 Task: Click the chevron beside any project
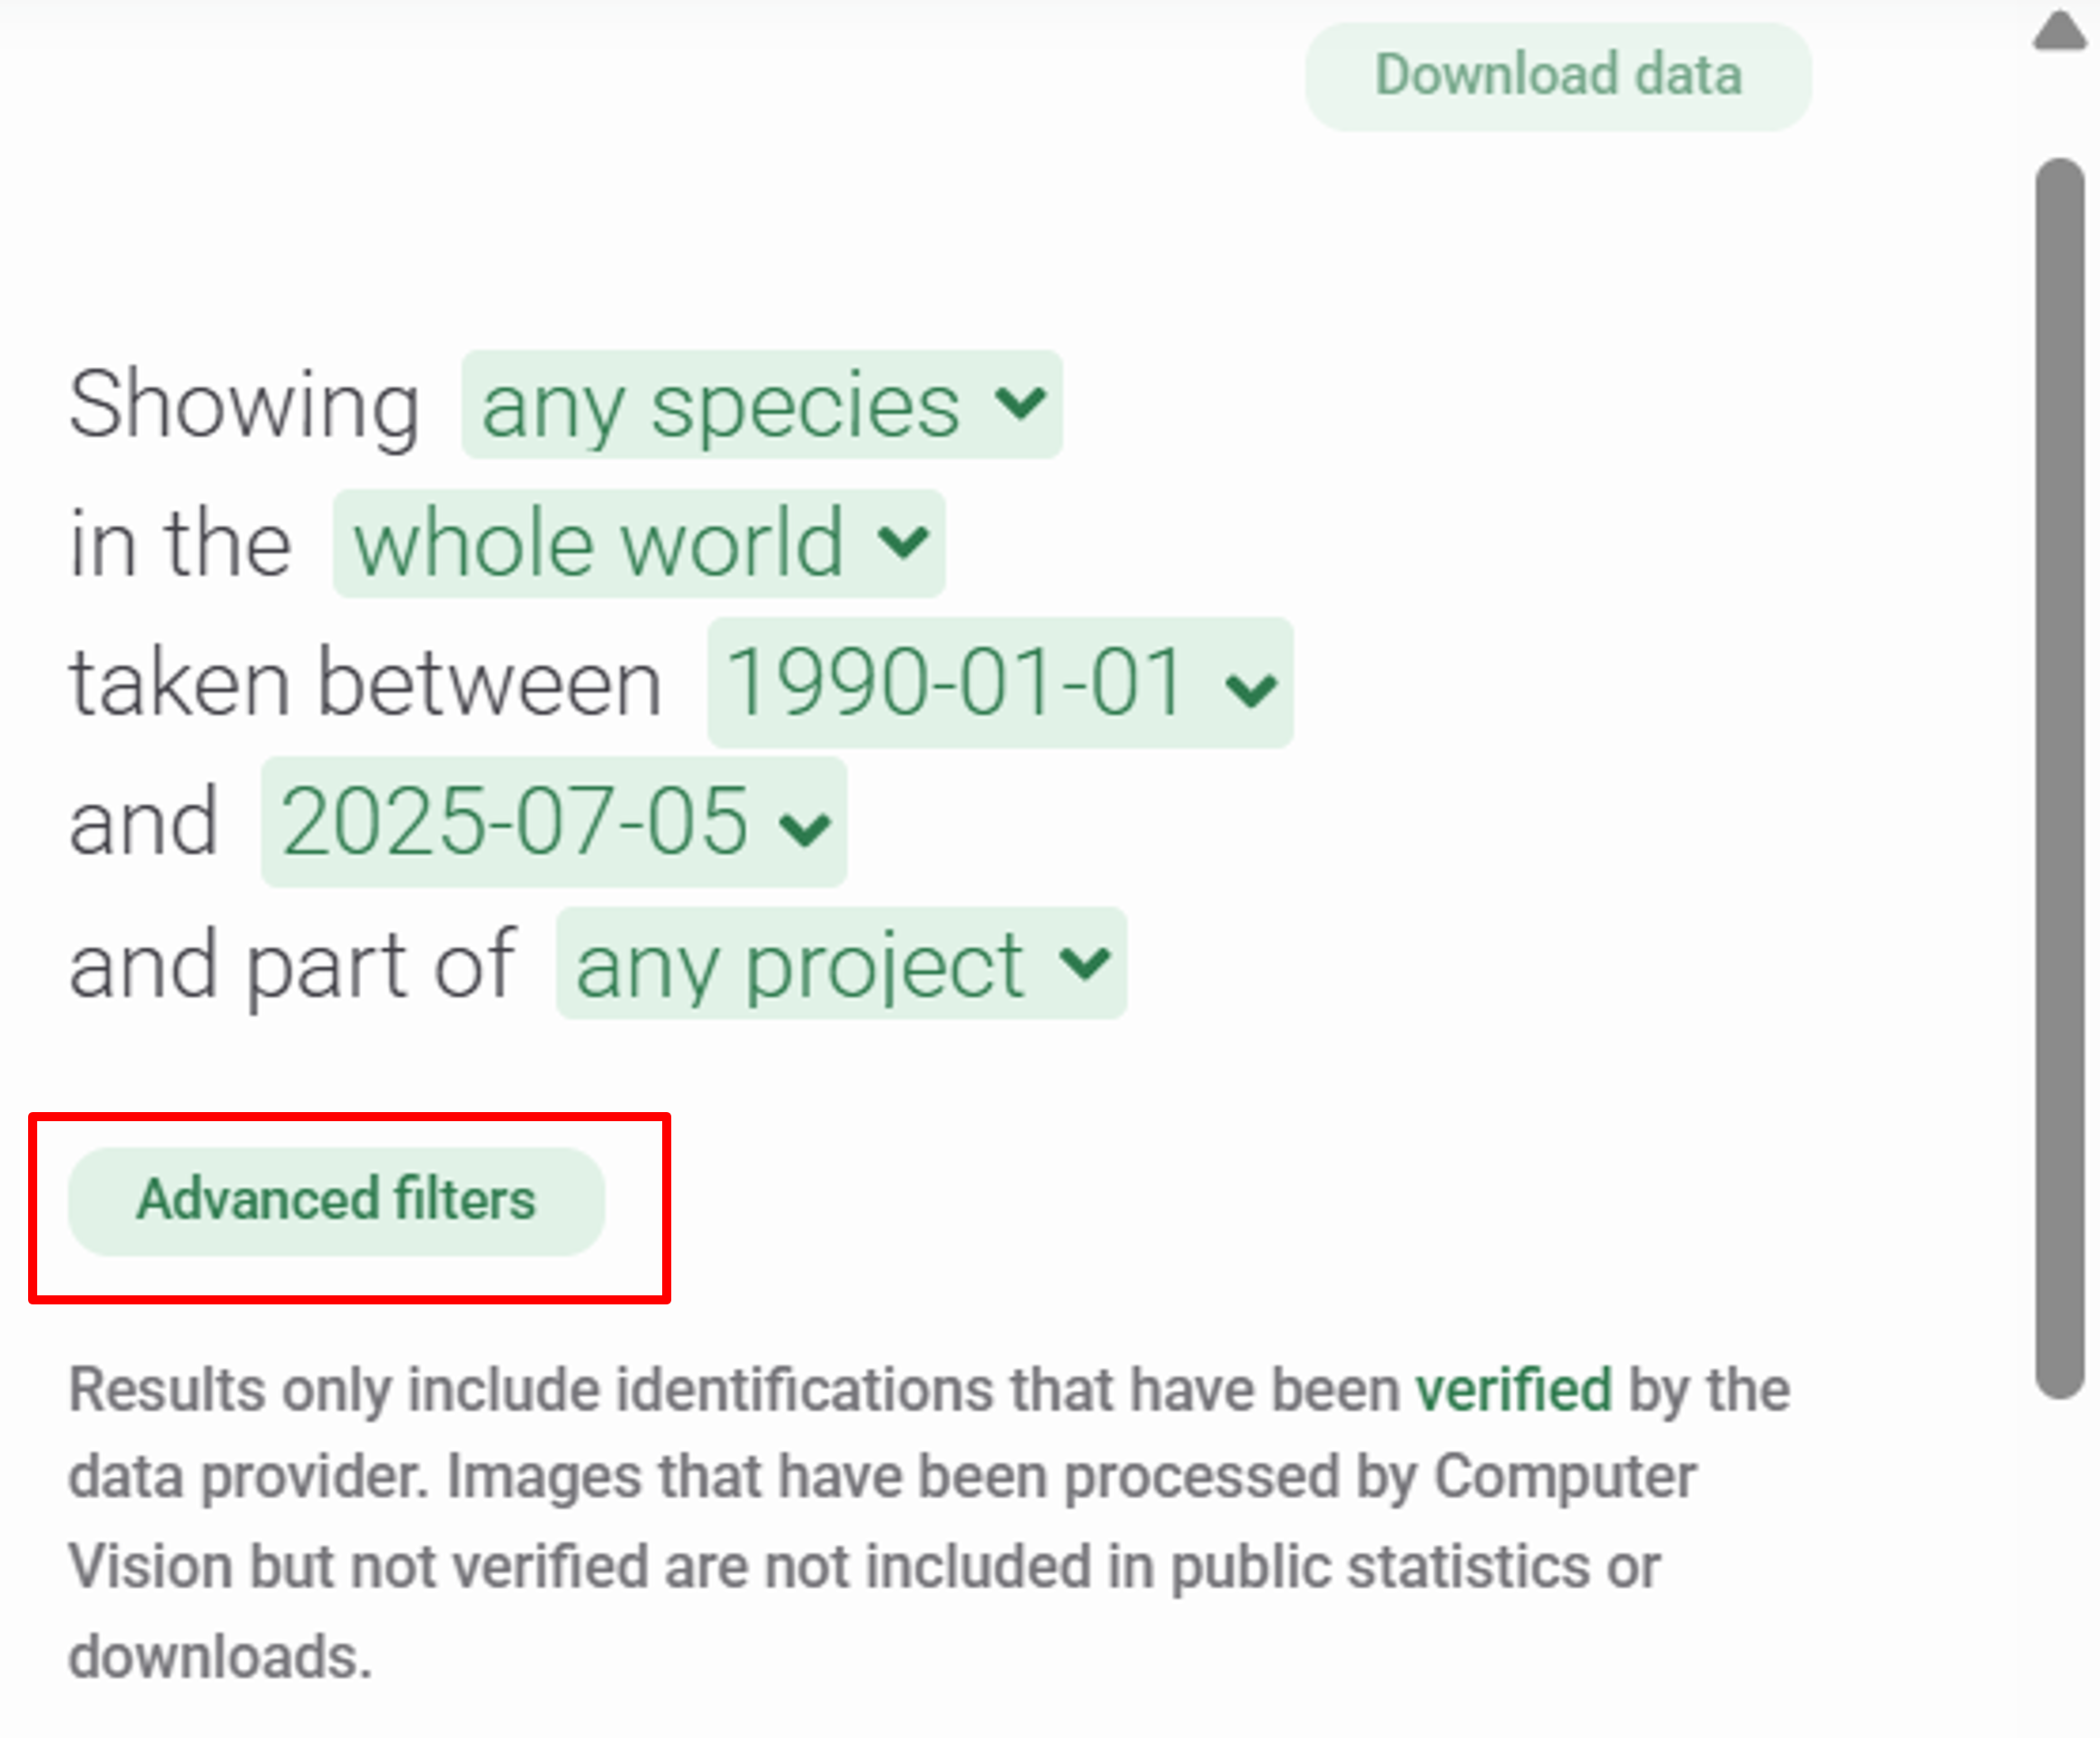pos(1085,963)
